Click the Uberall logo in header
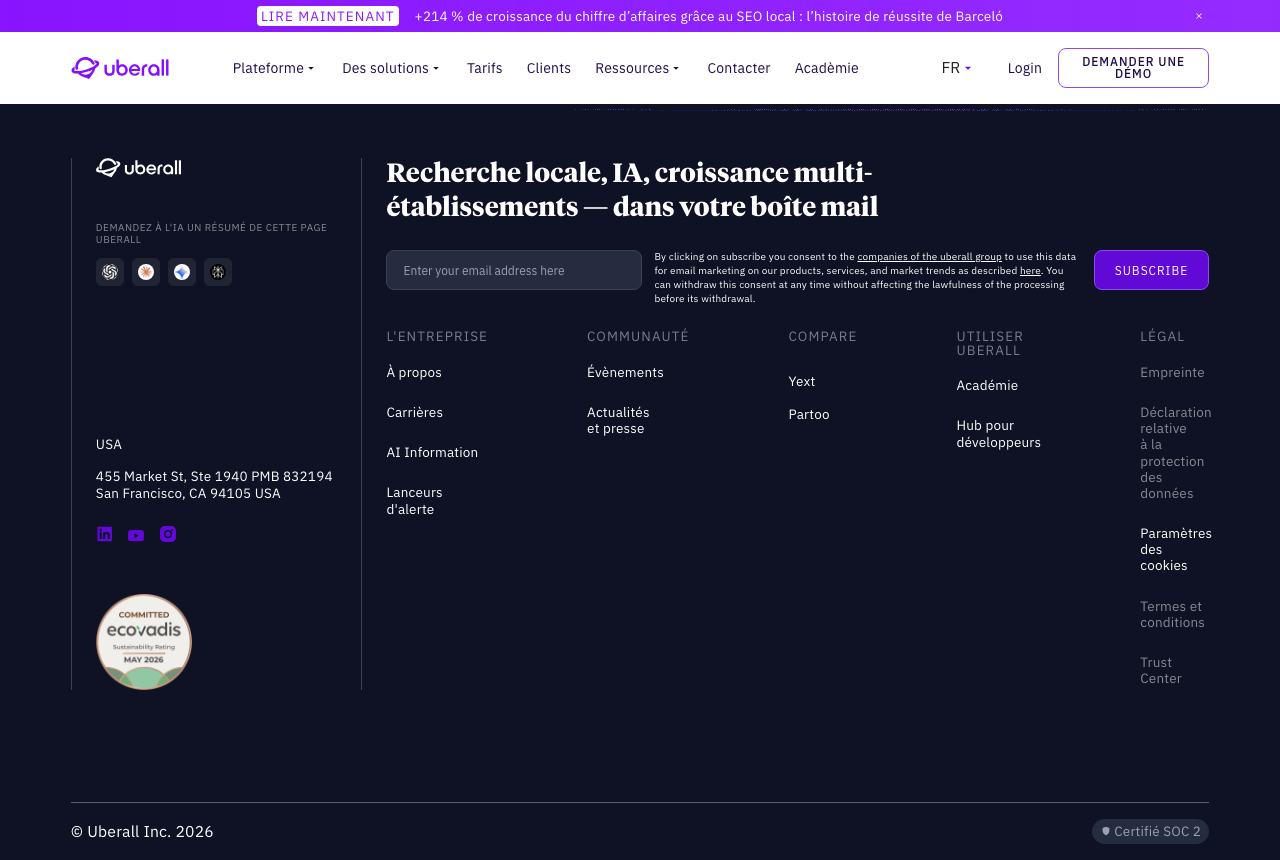Image resolution: width=1280 pixels, height=860 pixels. pyautogui.click(x=120, y=68)
